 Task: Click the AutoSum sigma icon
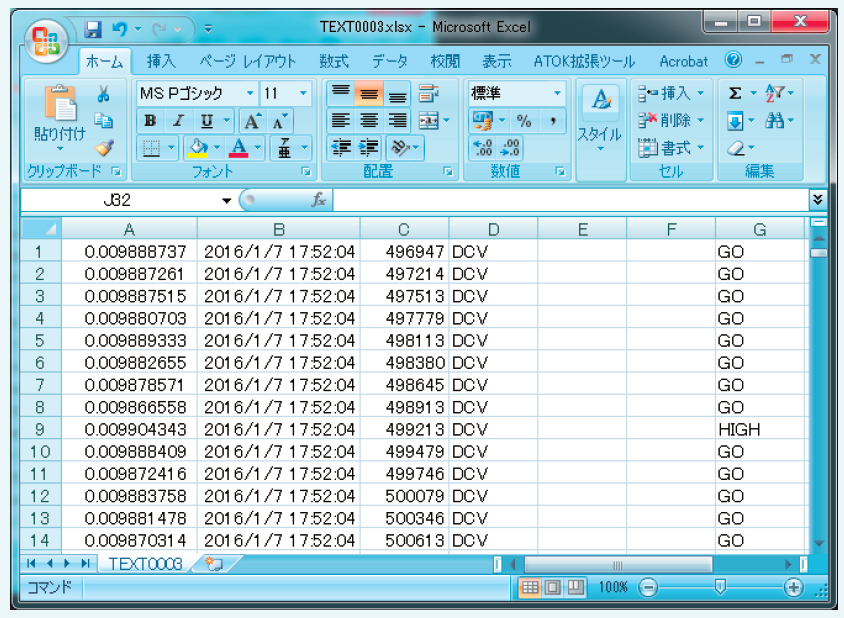[735, 93]
